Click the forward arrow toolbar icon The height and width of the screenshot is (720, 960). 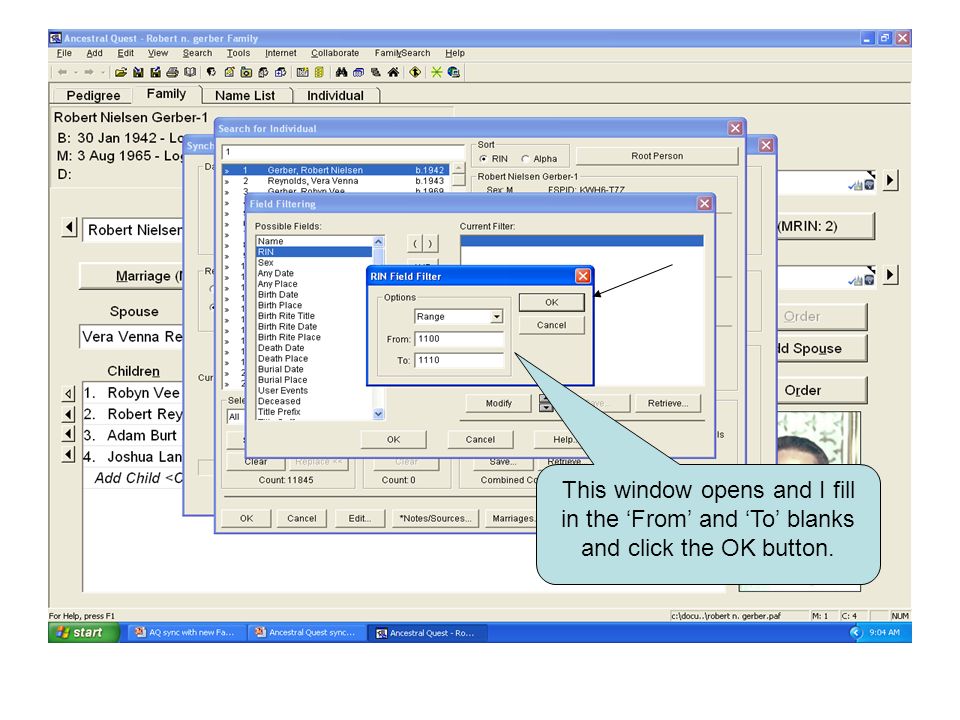89,72
